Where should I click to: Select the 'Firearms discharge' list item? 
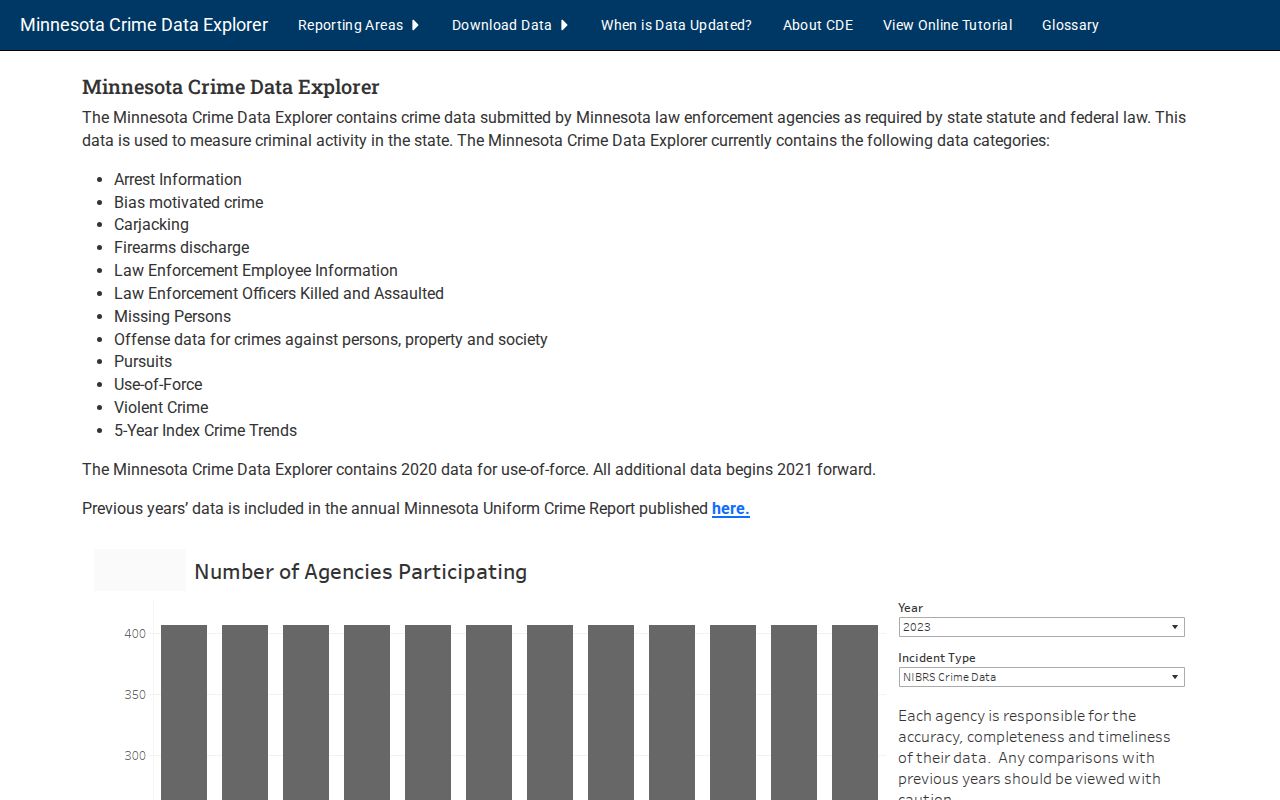click(x=181, y=247)
